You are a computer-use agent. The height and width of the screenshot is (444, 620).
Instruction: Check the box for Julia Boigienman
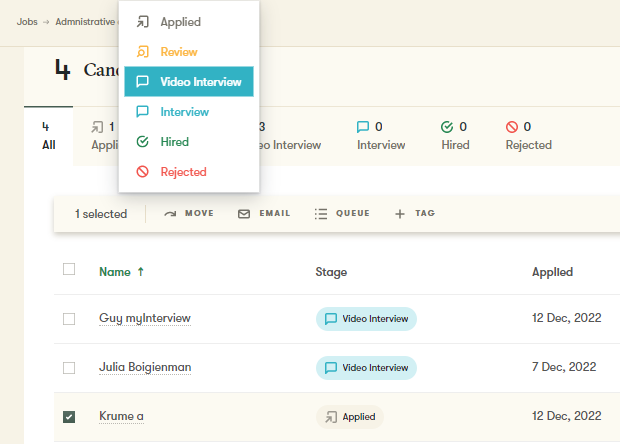69,368
